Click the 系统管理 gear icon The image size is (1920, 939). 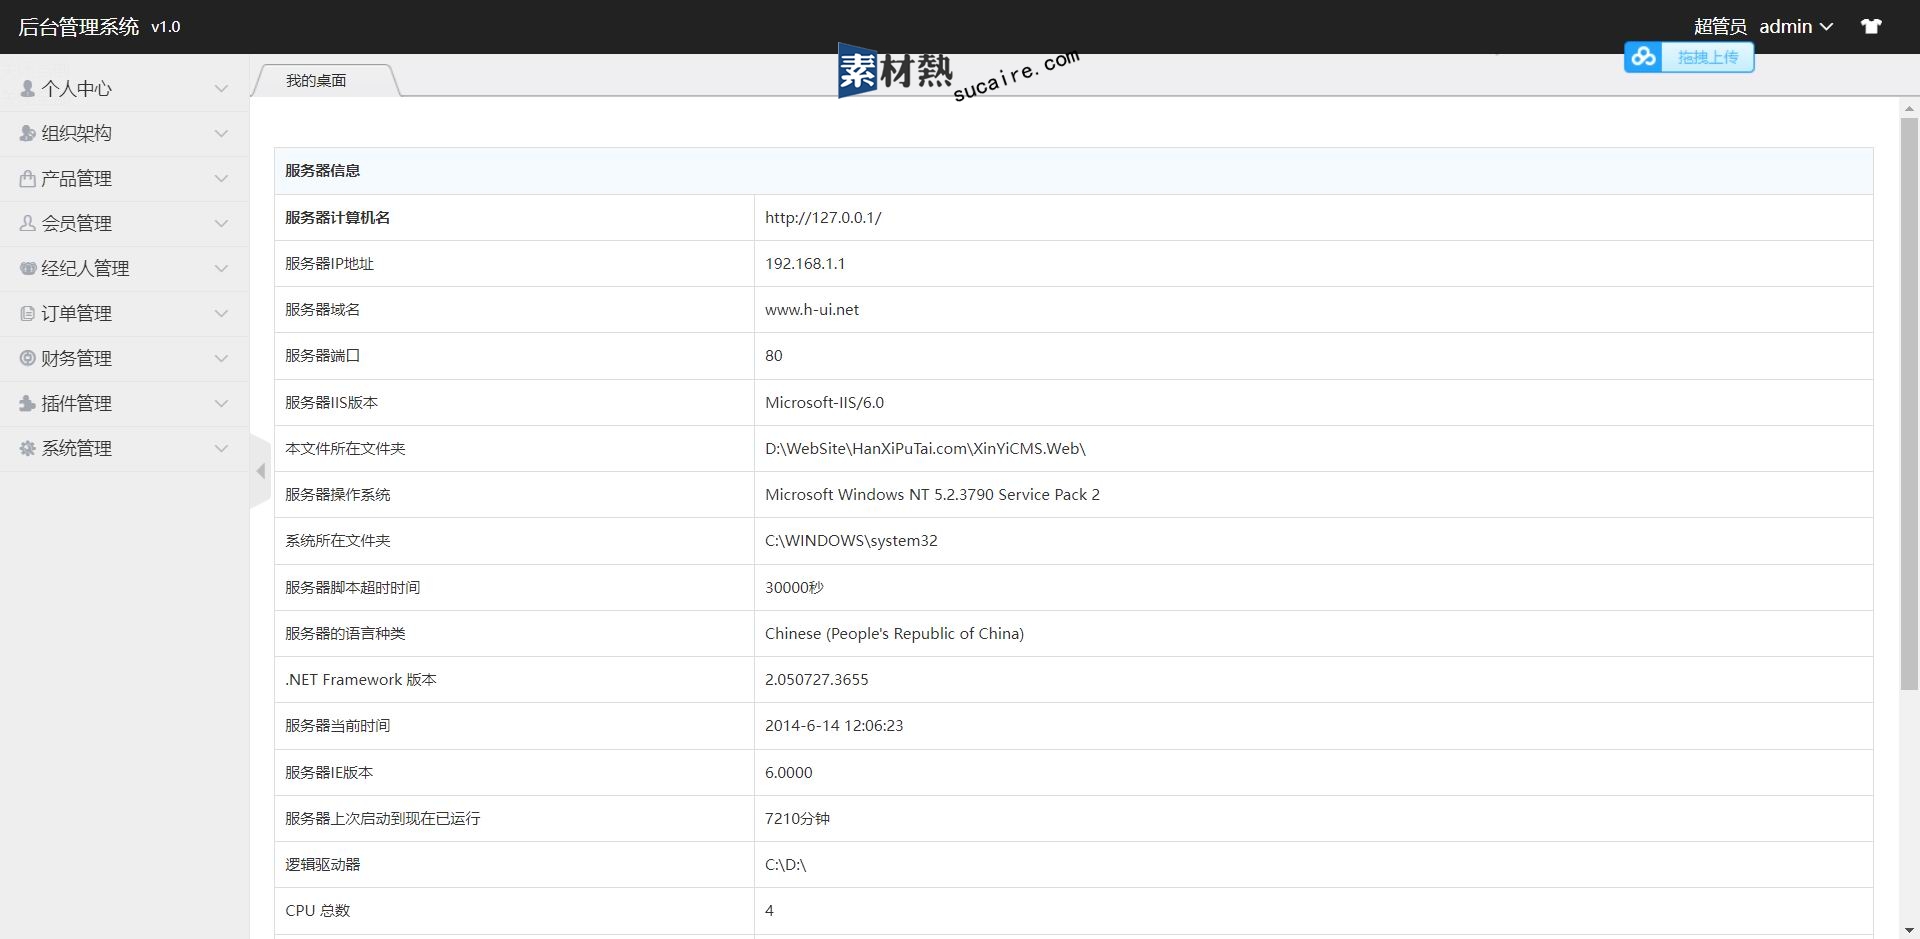click(28, 448)
